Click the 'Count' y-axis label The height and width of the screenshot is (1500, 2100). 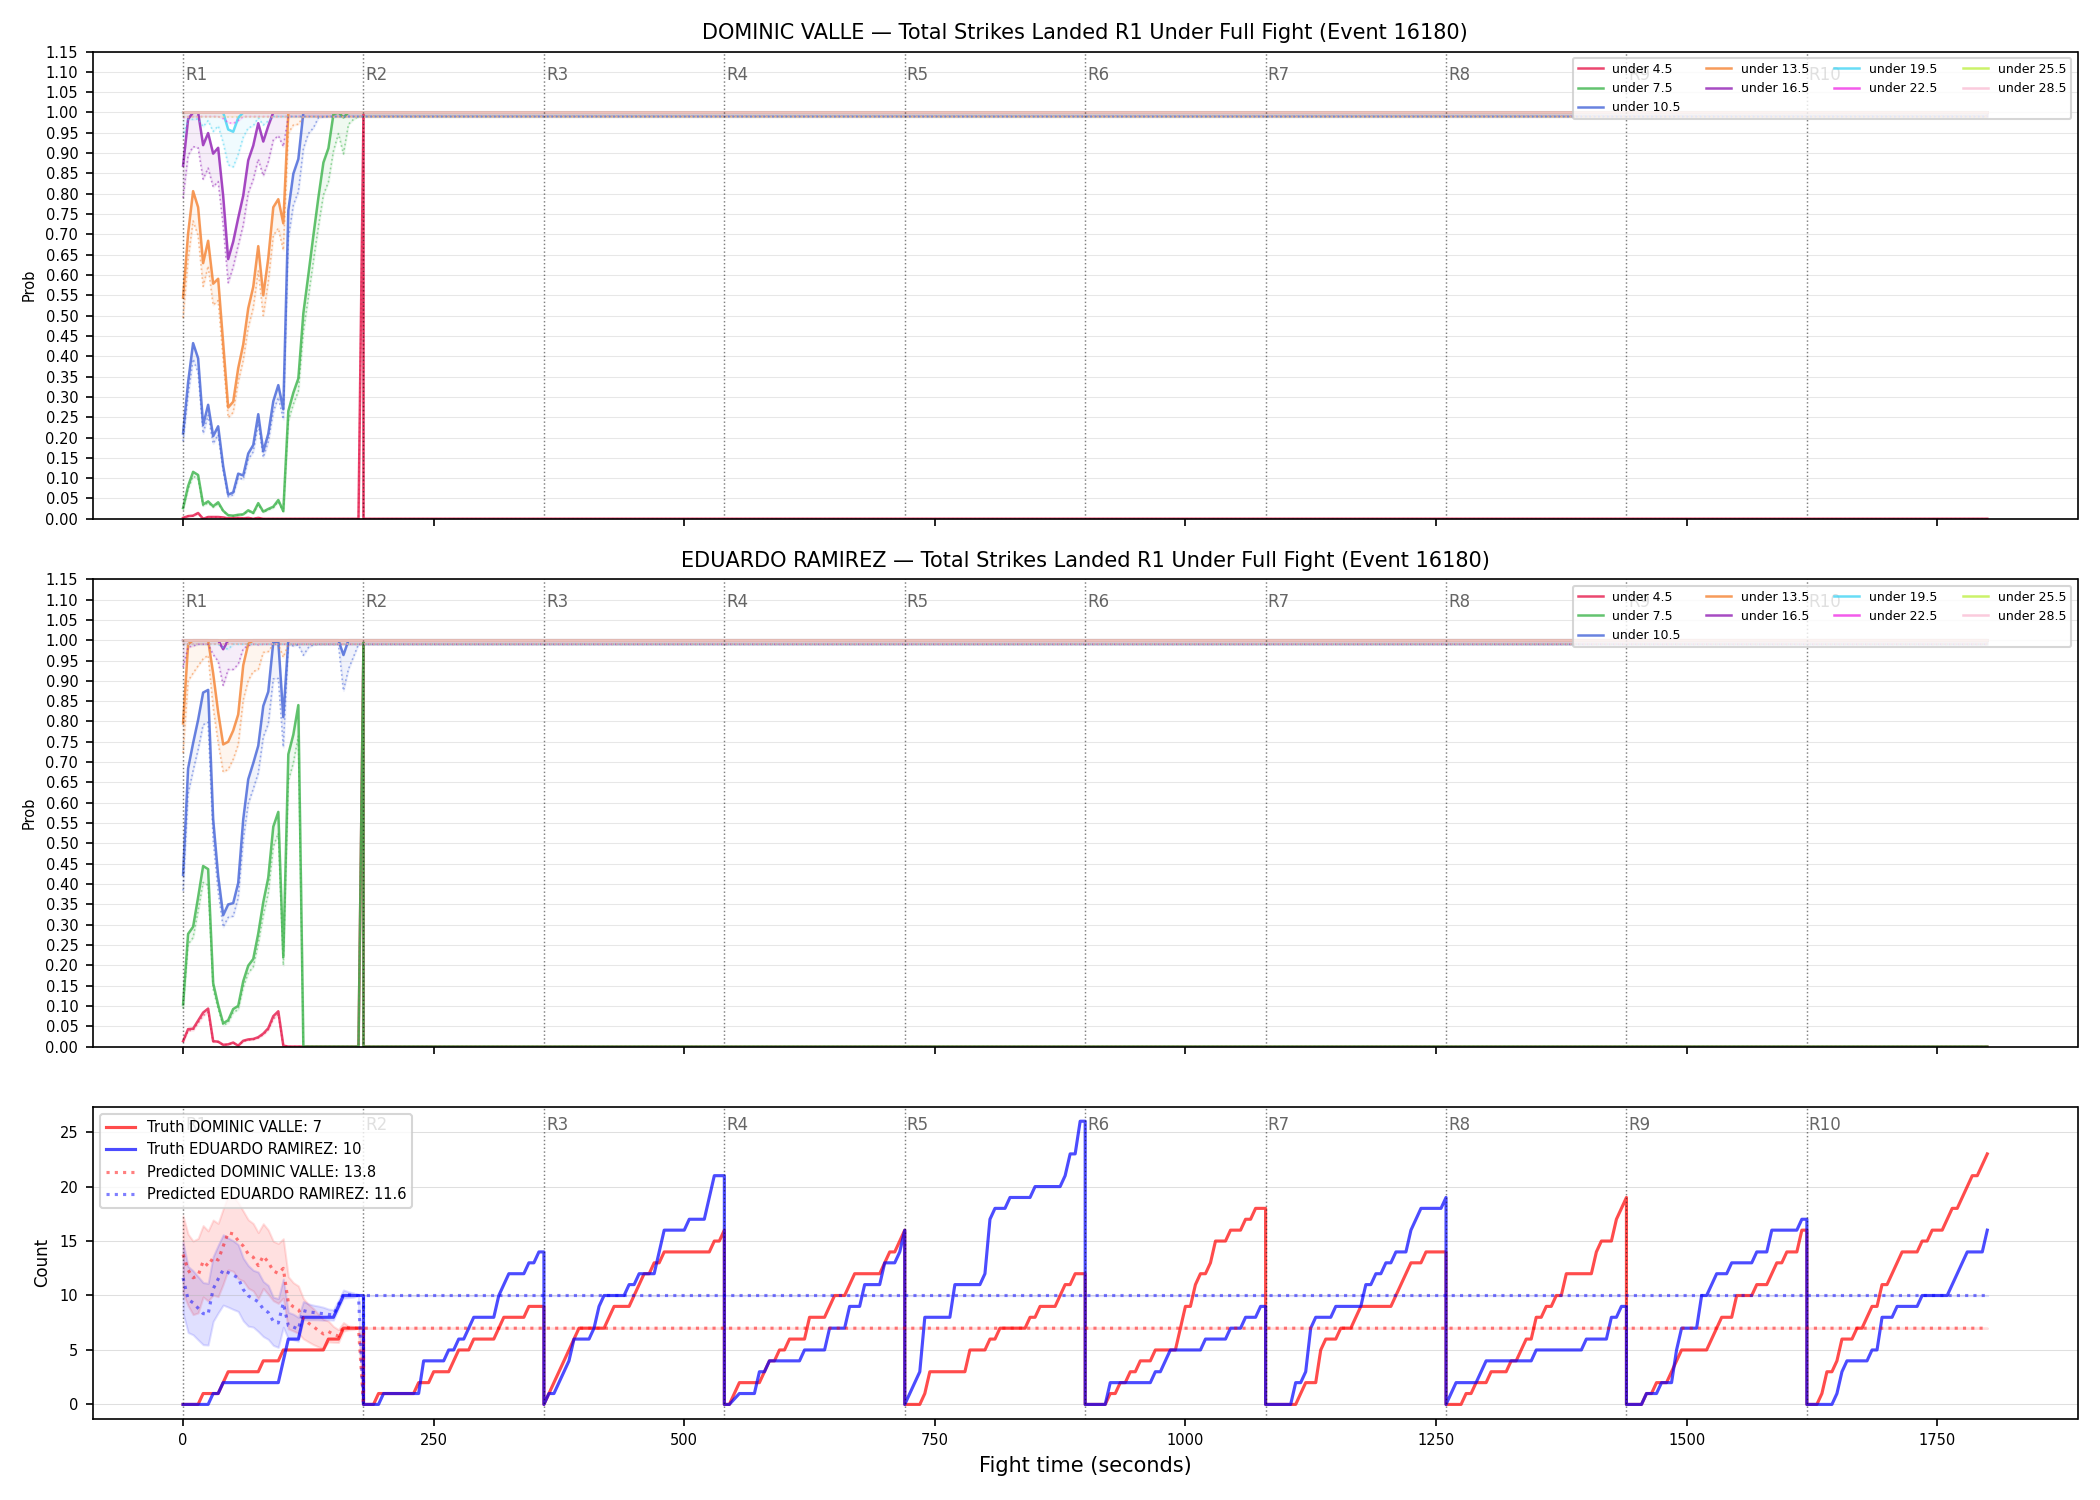tap(41, 1263)
